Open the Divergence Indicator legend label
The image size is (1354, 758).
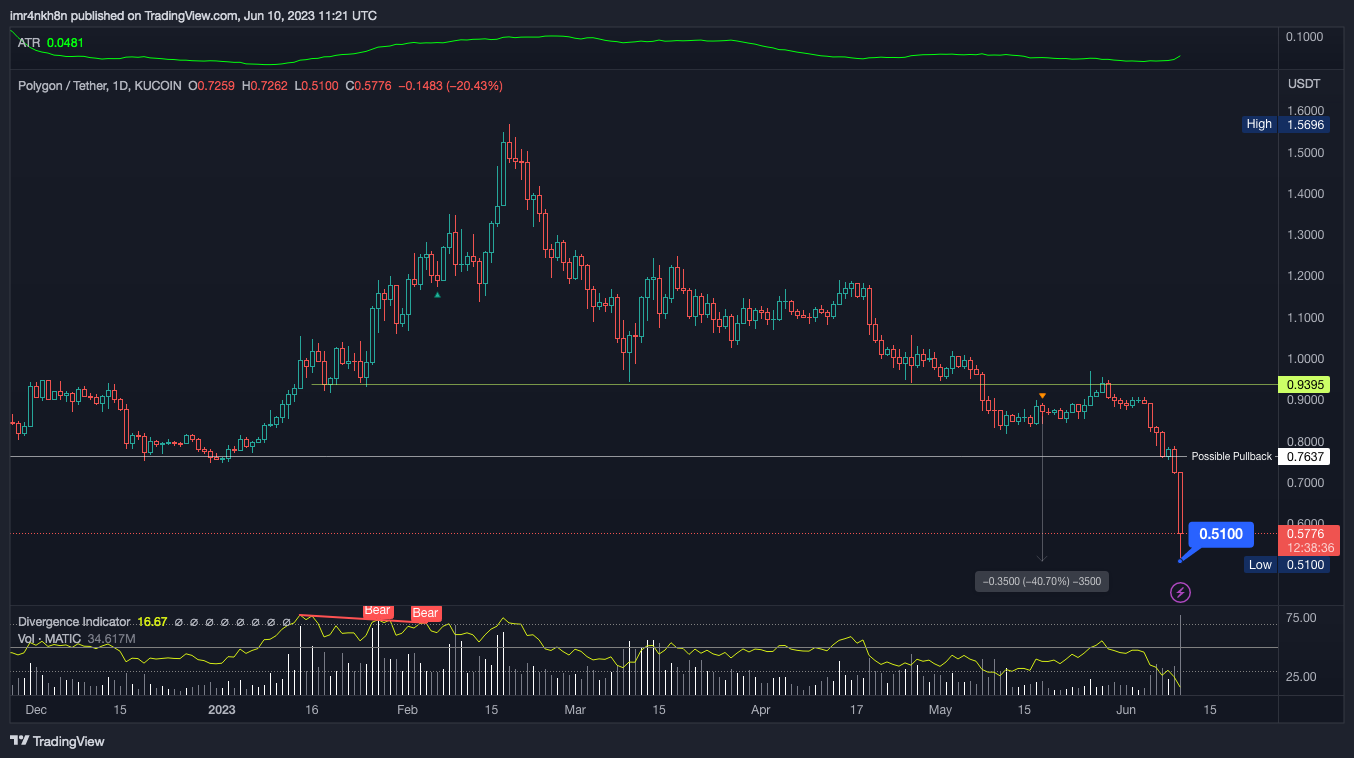coord(74,622)
